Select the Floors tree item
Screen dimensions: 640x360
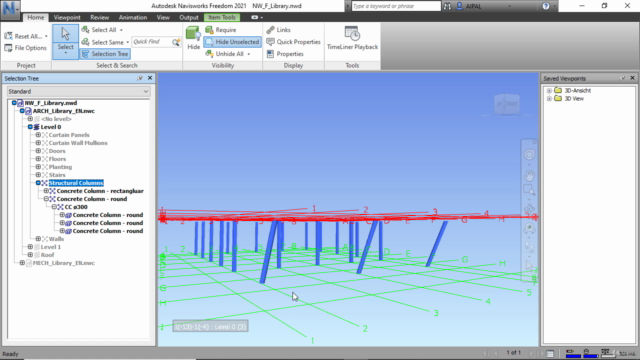point(57,159)
